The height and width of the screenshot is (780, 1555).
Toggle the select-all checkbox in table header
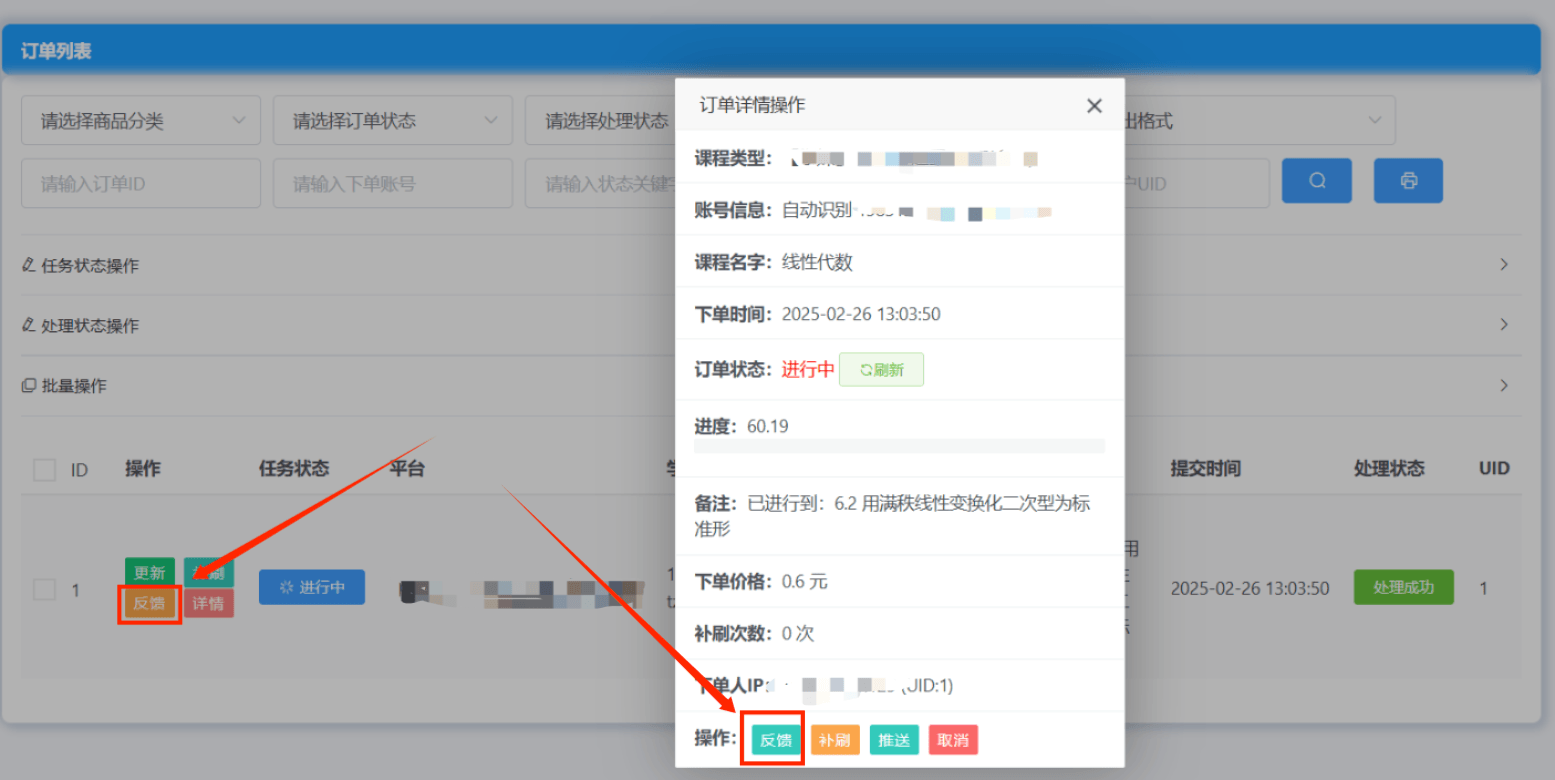44,469
